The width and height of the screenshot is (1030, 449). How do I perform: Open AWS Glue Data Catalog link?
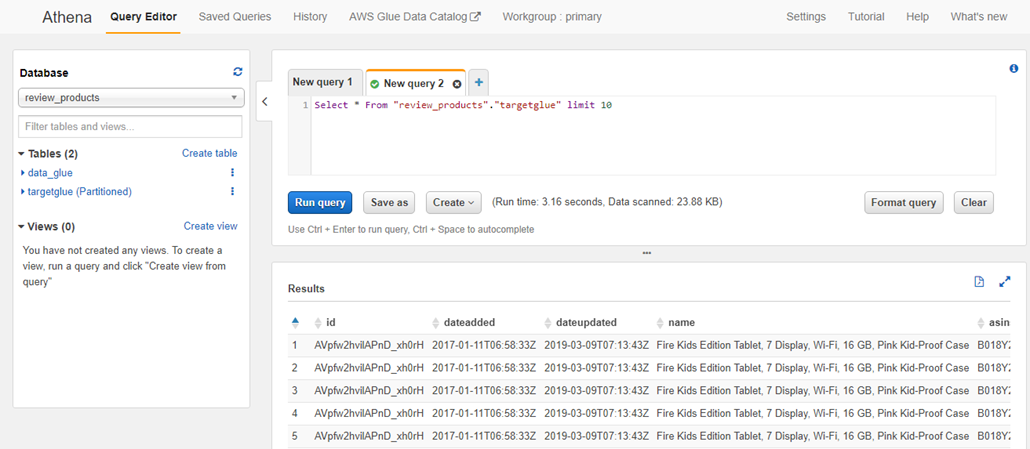click(414, 16)
